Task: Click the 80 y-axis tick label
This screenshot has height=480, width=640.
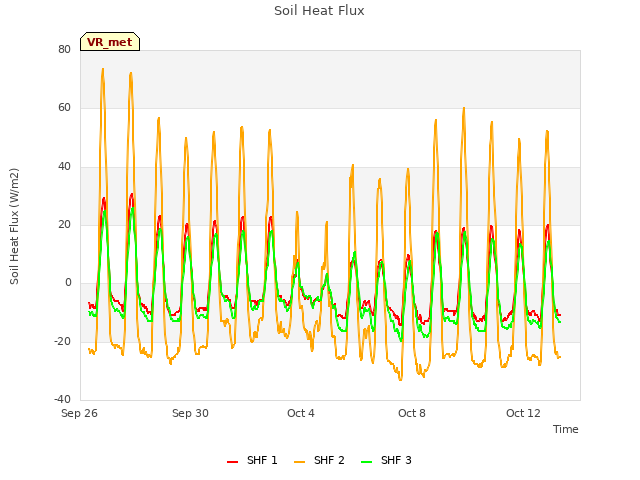Action: coord(64,49)
